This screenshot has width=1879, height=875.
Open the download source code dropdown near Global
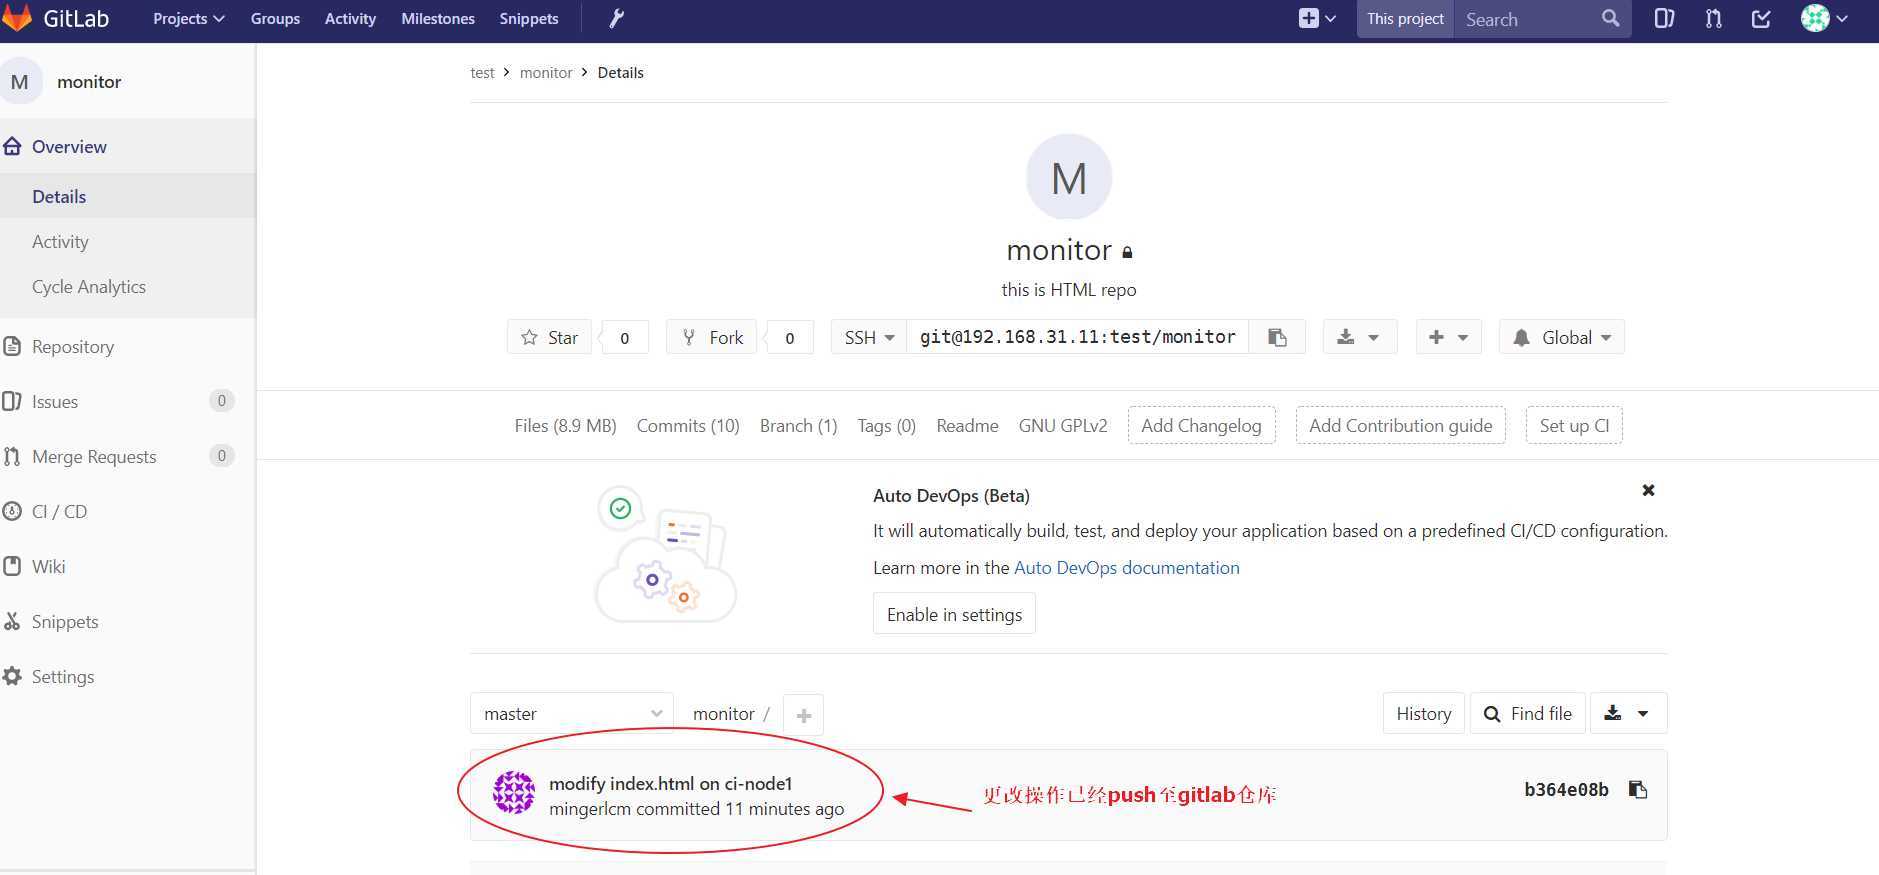coord(1359,337)
